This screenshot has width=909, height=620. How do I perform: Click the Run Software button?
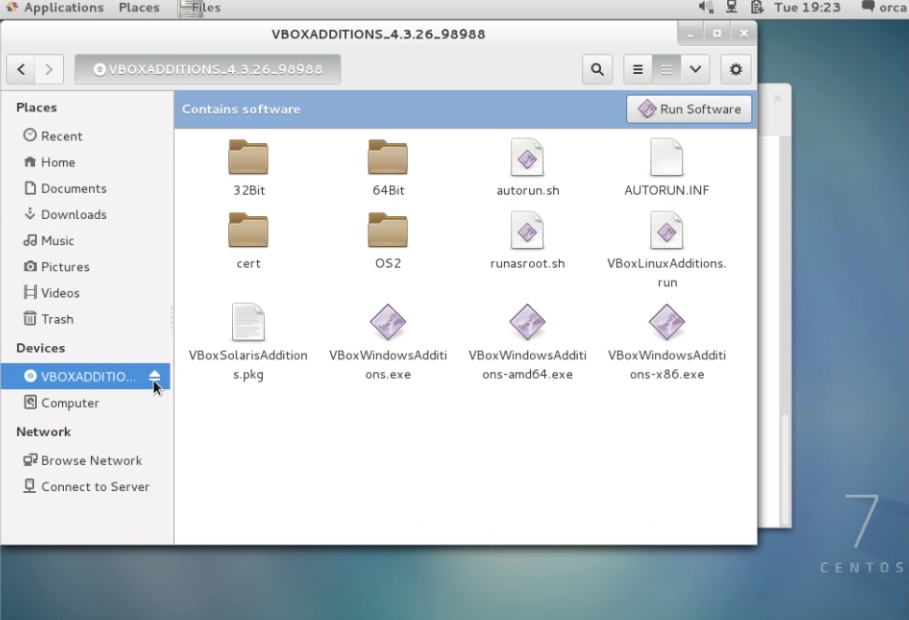click(689, 109)
